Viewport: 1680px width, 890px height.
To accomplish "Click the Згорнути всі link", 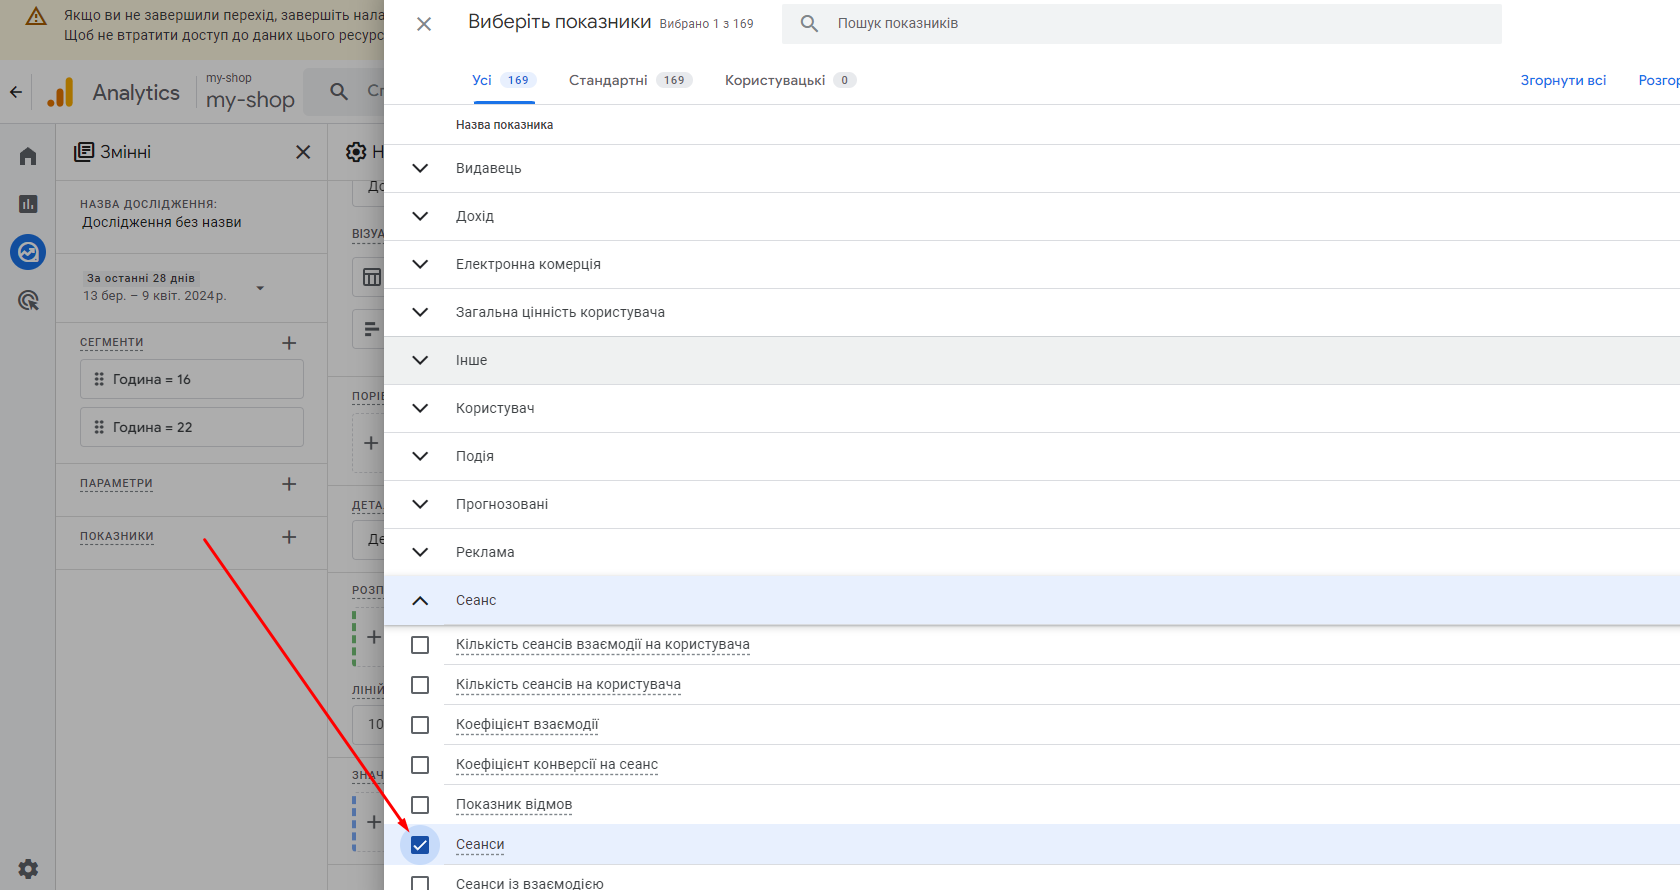I will (x=1563, y=80).
